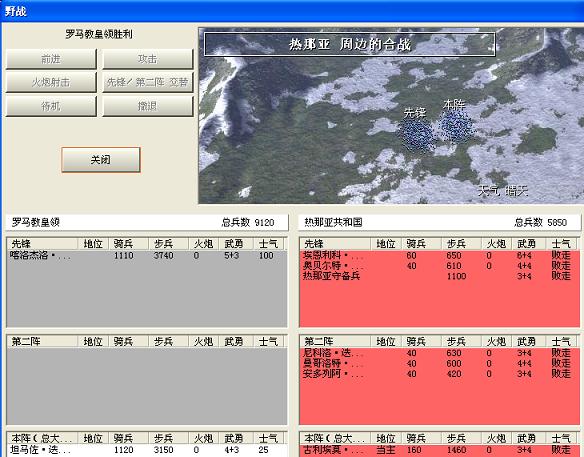Viewport: 584px width, 457px height.
Task: Click the 攻击 attack button
Action: point(148,59)
